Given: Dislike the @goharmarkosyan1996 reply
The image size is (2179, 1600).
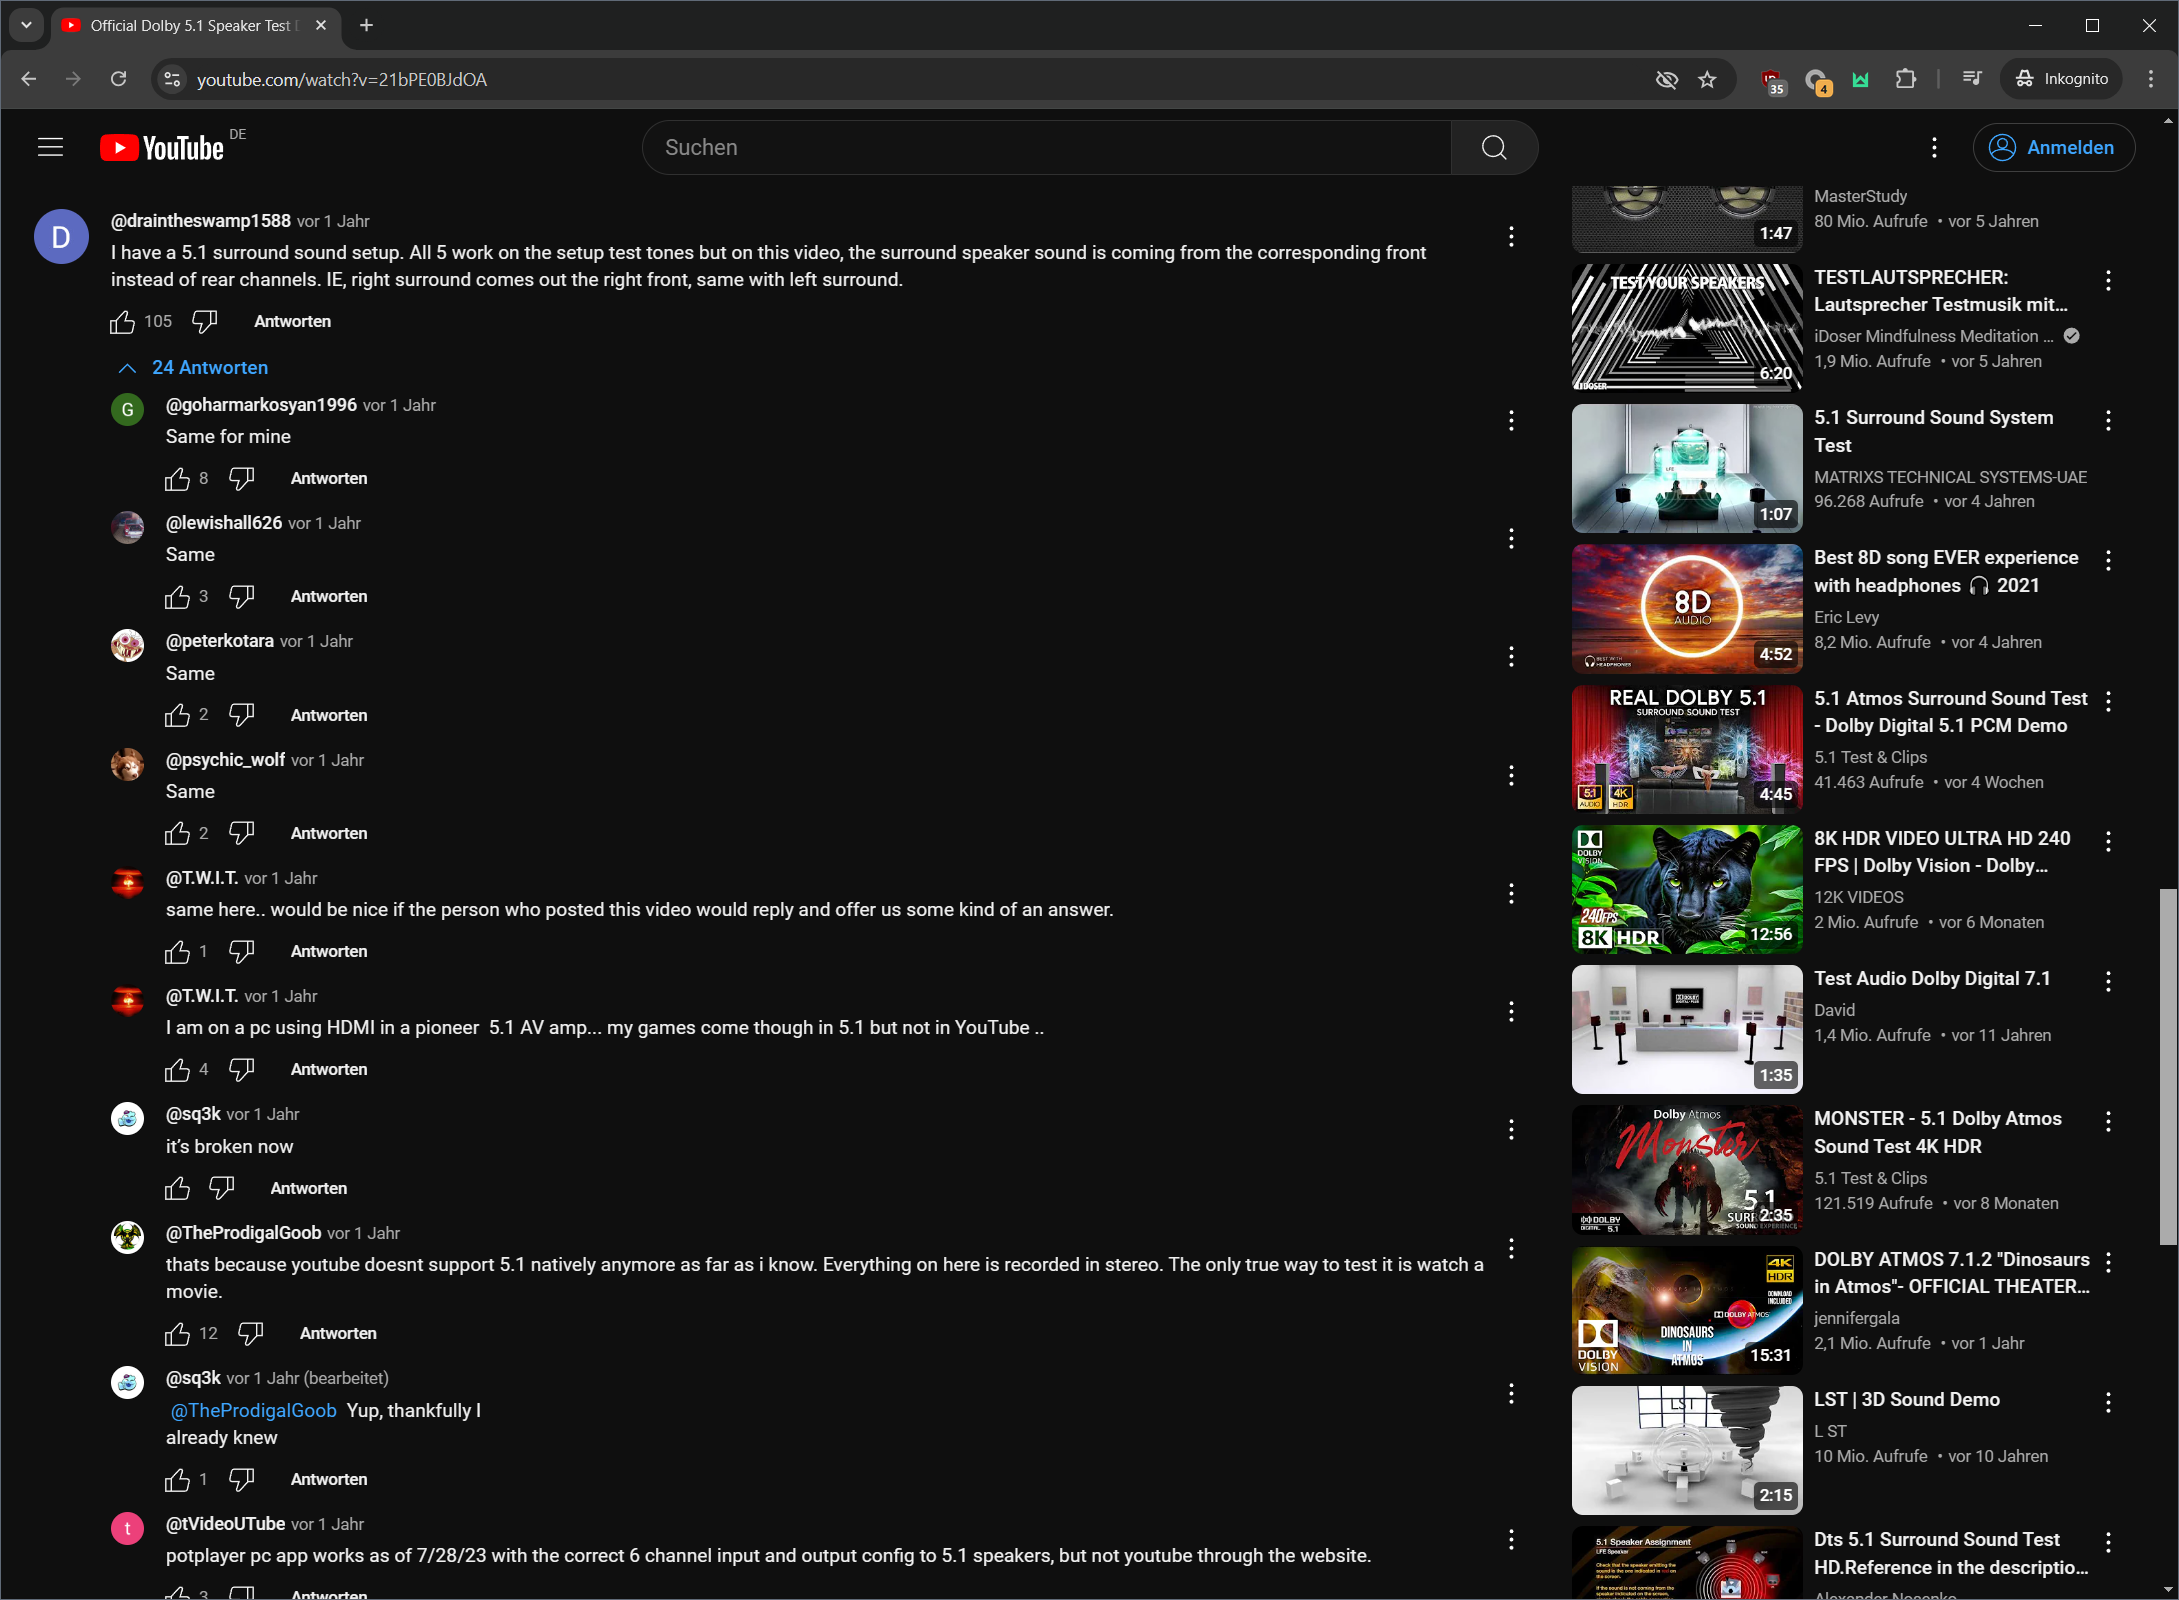Looking at the screenshot, I should [241, 479].
